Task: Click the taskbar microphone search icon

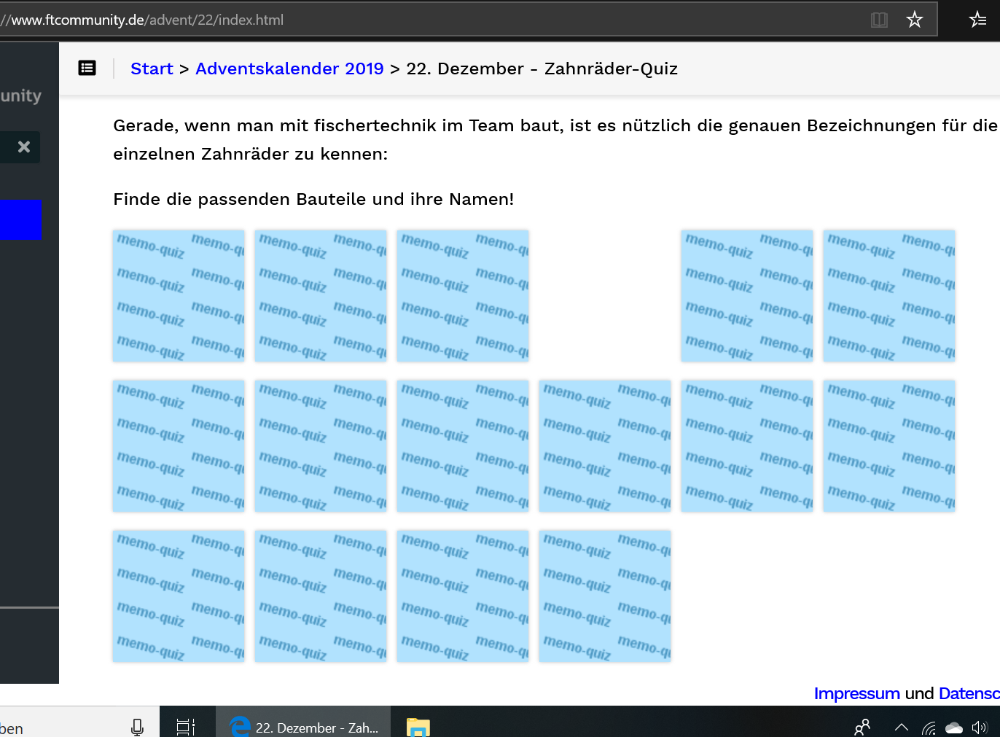Action: (137, 727)
